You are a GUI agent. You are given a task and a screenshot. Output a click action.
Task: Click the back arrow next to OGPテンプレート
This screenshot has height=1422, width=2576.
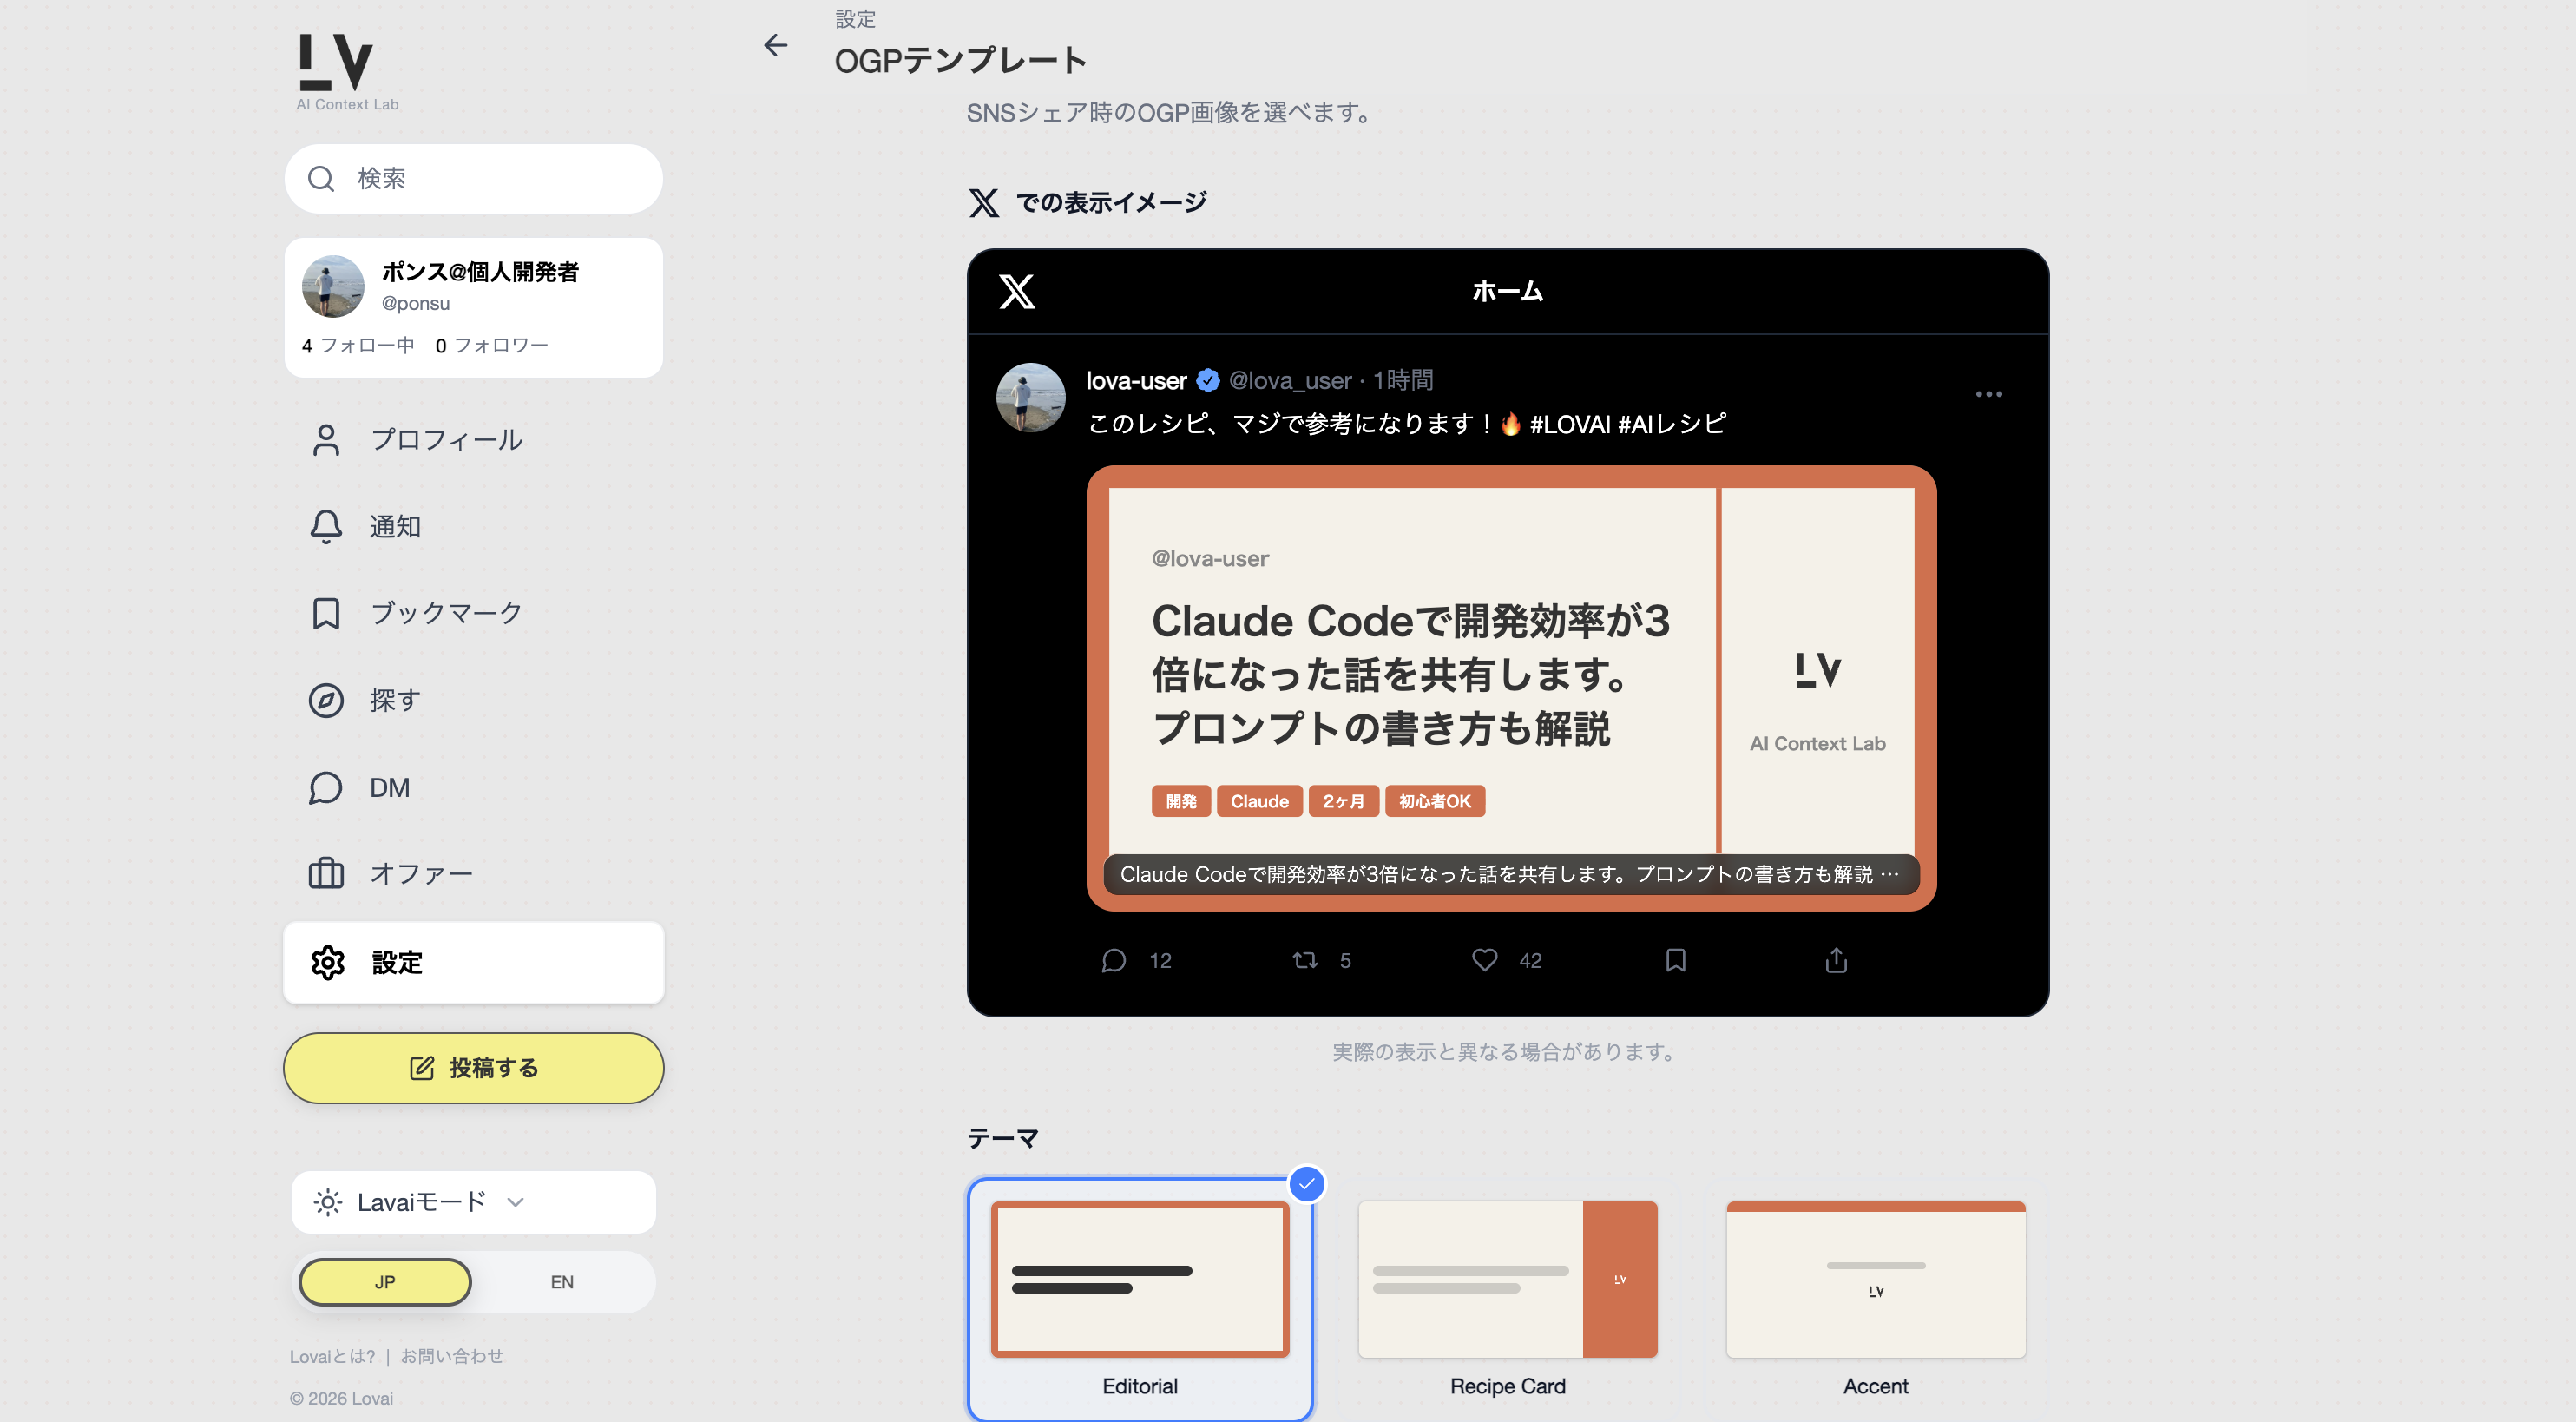point(775,45)
